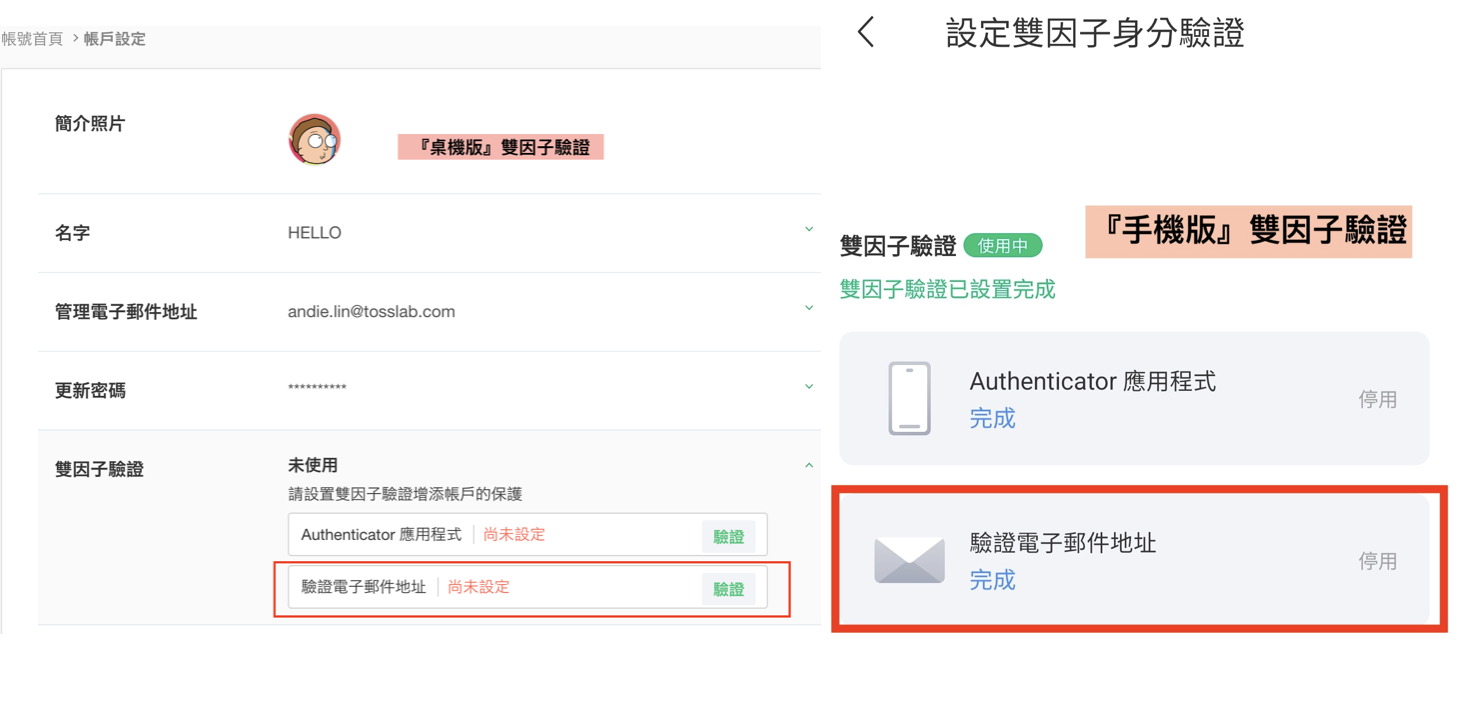Expand the 名字 row chevron
The height and width of the screenshot is (716, 1472).
pos(809,230)
